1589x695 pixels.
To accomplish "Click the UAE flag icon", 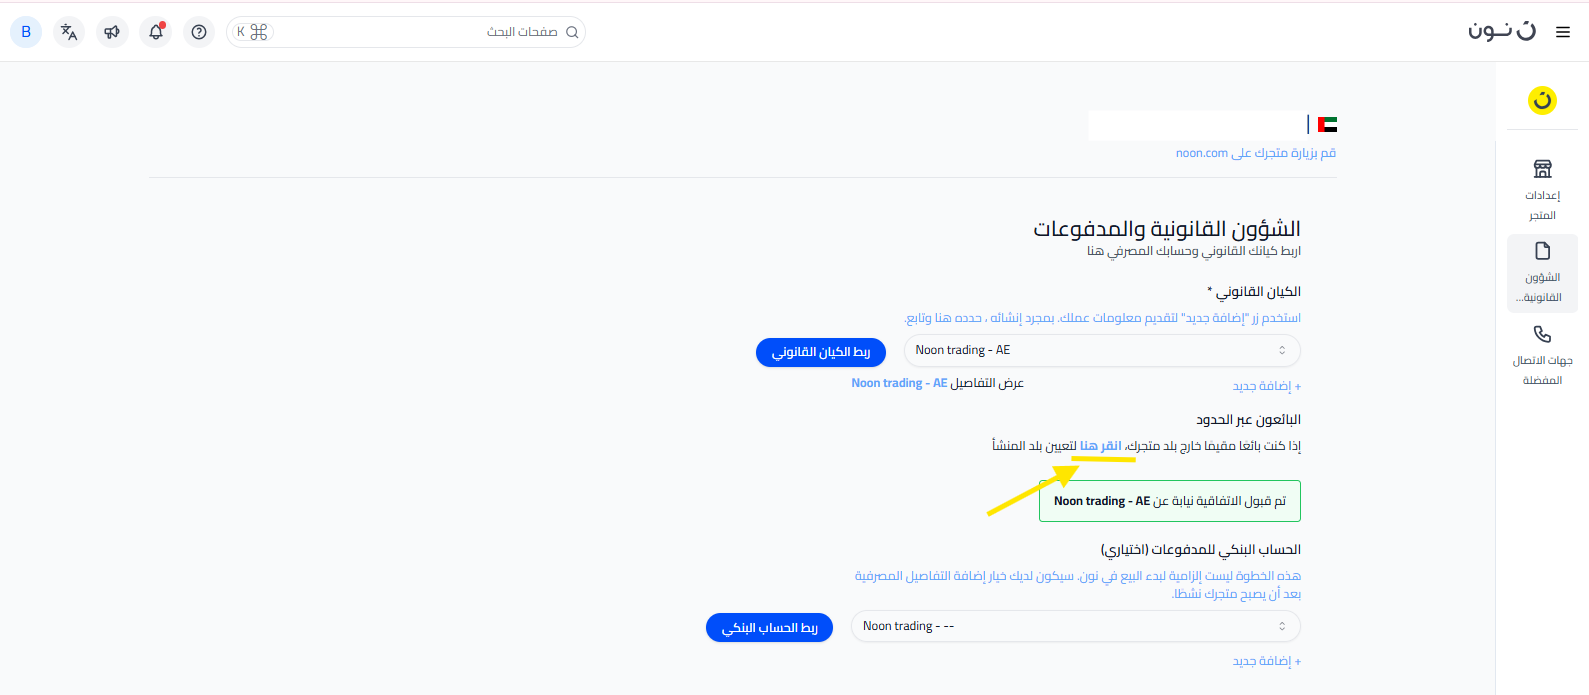I will [x=1327, y=125].
